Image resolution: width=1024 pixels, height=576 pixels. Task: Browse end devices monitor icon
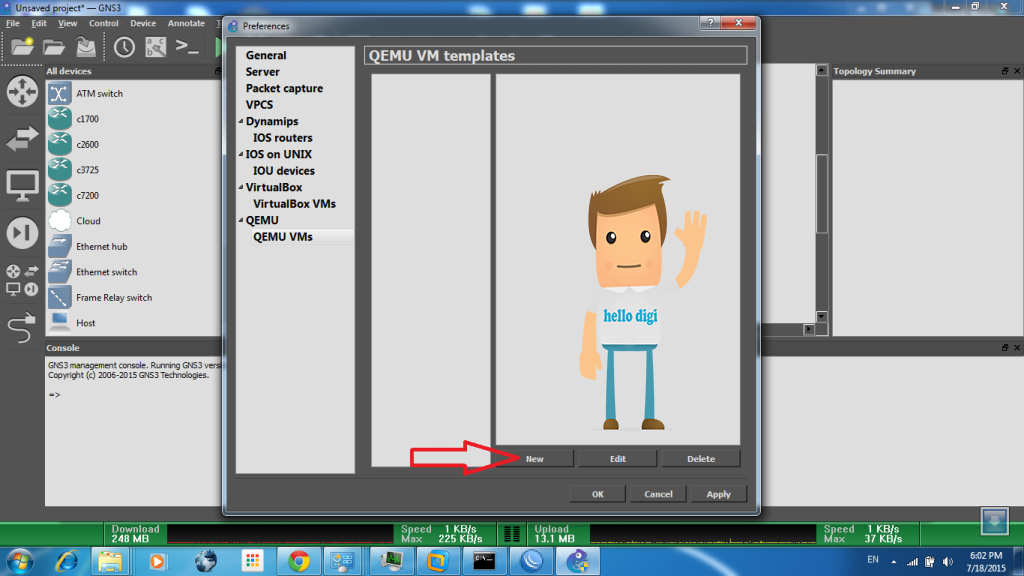(22, 186)
